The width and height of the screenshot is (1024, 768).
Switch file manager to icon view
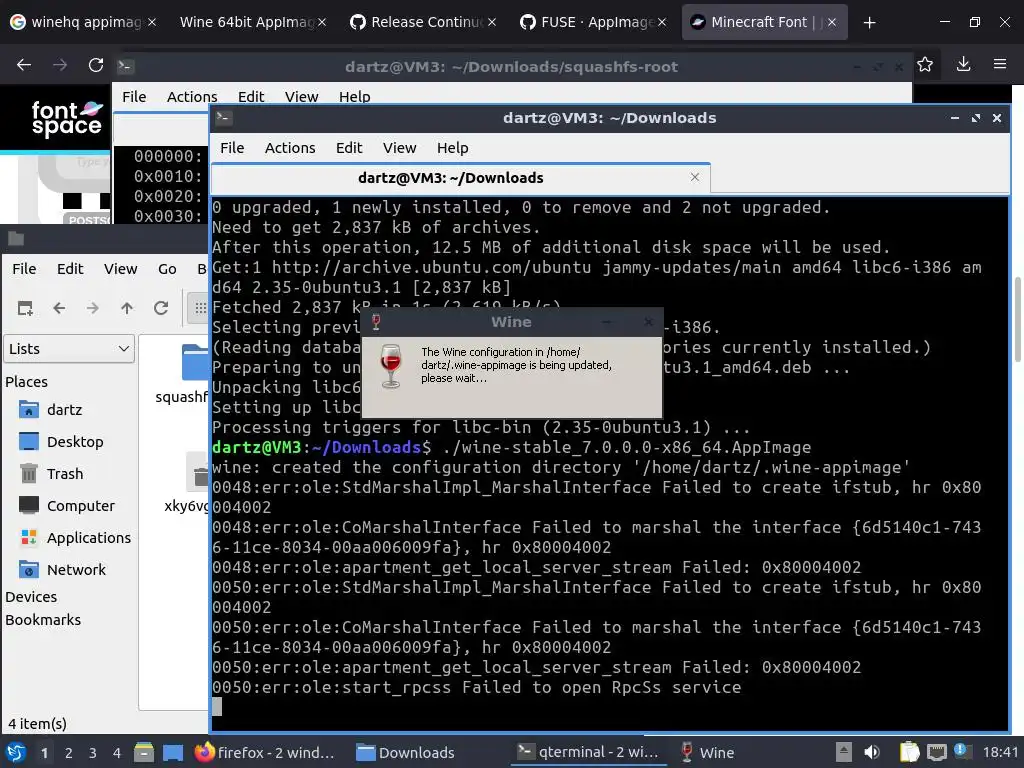[x=199, y=308]
